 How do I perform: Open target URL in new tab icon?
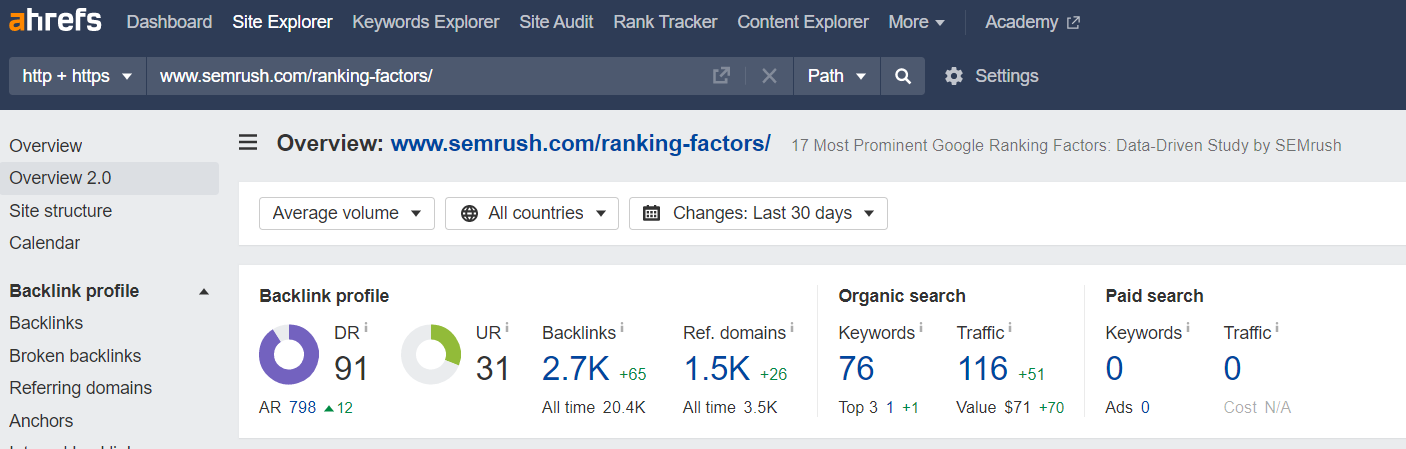(x=721, y=76)
